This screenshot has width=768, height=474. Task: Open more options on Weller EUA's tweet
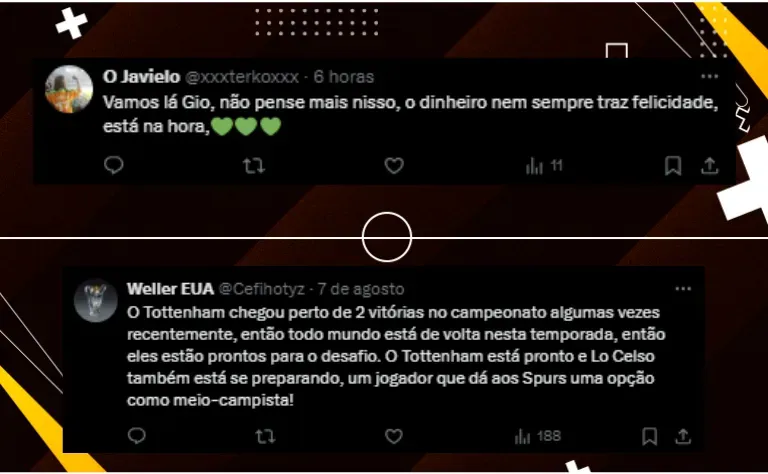click(683, 289)
